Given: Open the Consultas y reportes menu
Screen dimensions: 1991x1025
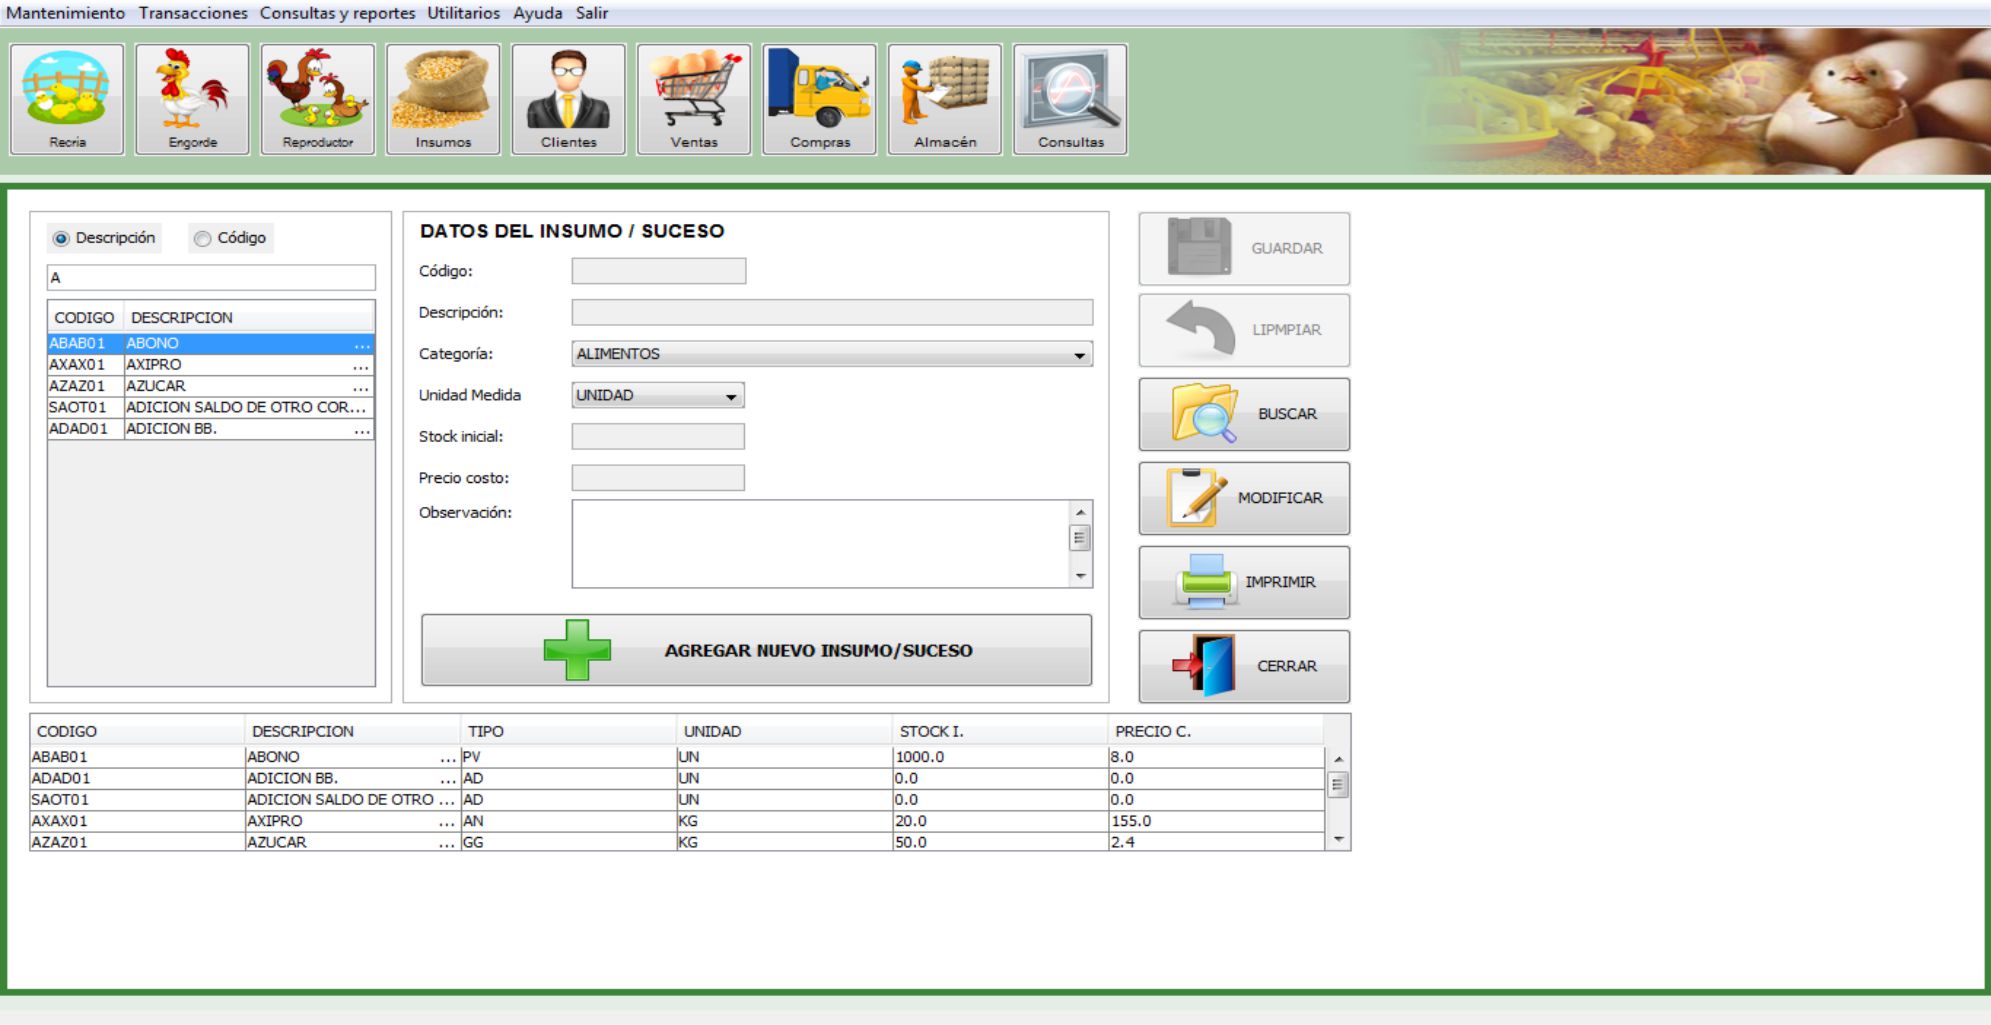Looking at the screenshot, I should (337, 13).
